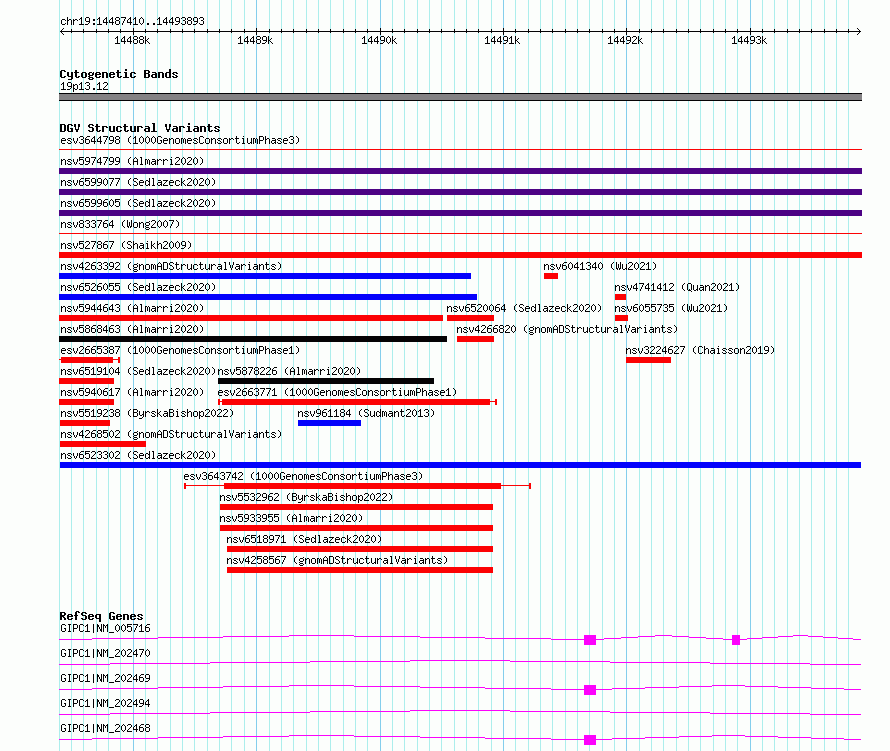
Task: Click GIPC1|NM_202470 transcript label
Action: [105, 653]
